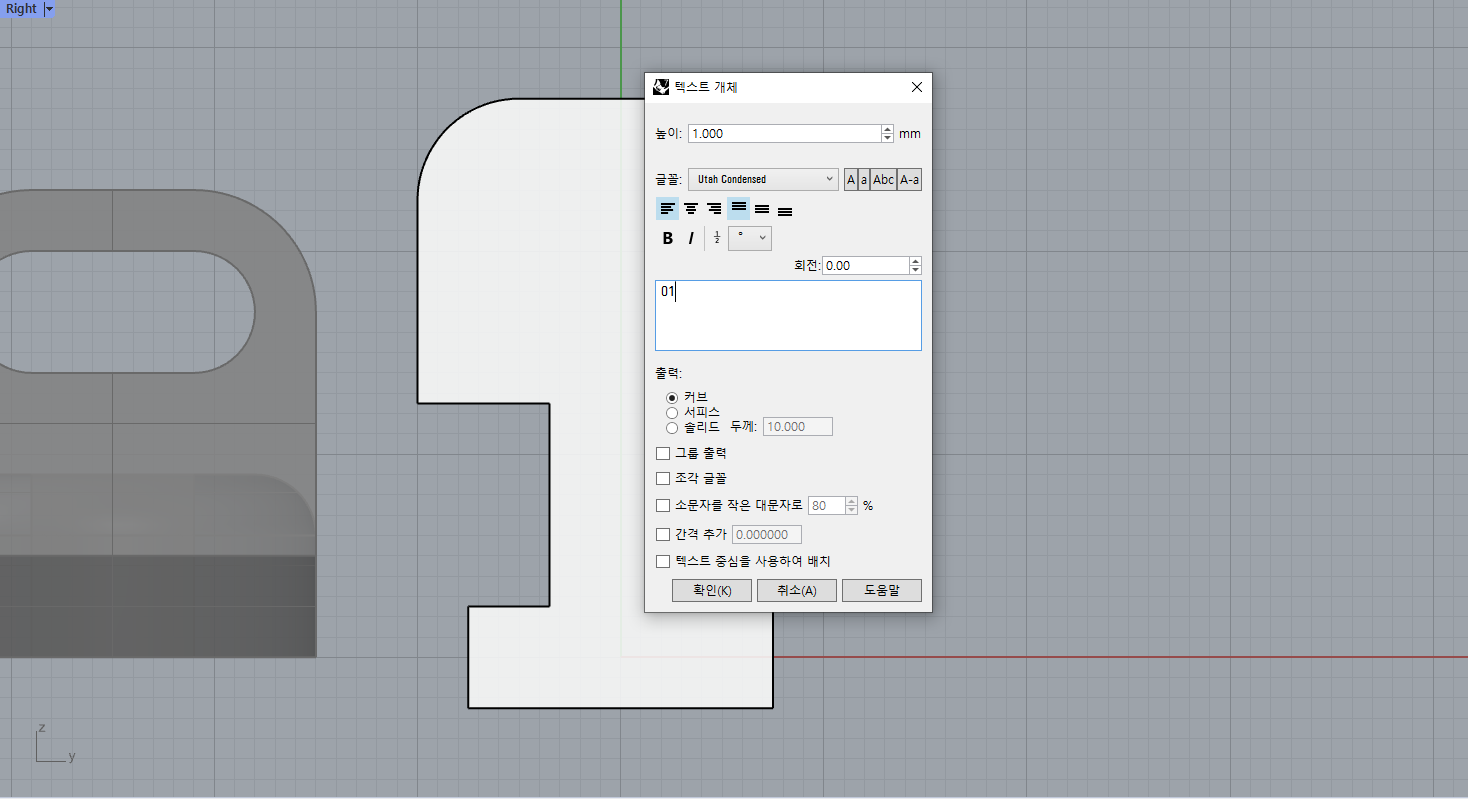The width and height of the screenshot is (1468, 799).
Task: Select the 서피스 output radio button
Action: (x=671, y=412)
